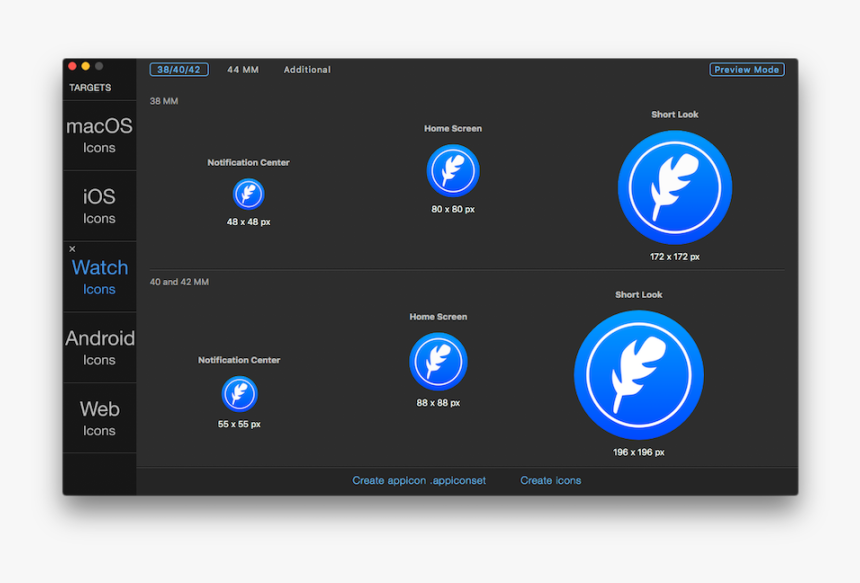
Task: Click Create appicon .appiconset
Action: coord(419,480)
